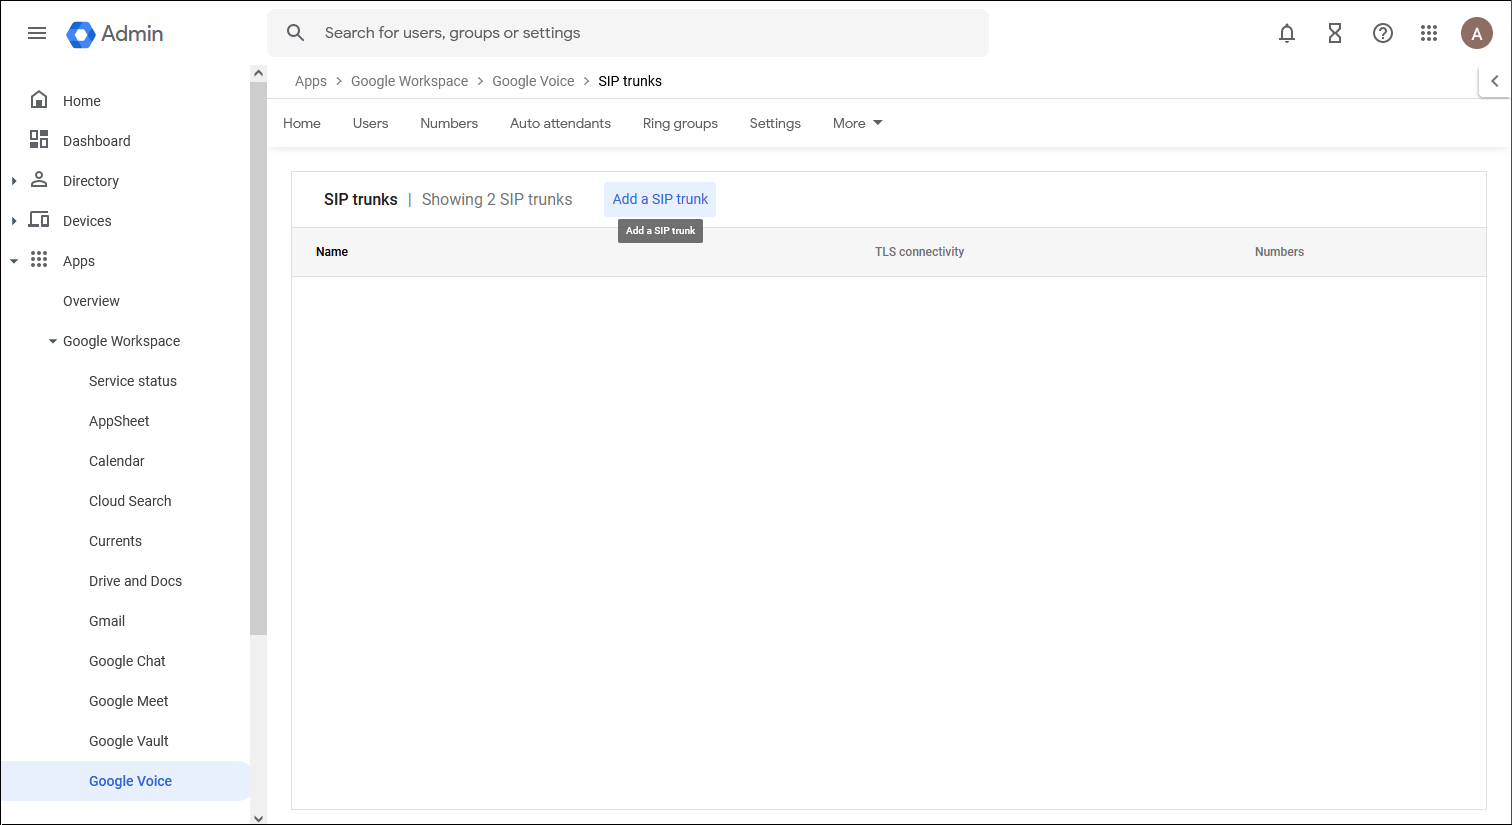This screenshot has height=825, width=1512.
Task: Click the Devices icon in sidebar
Action: point(39,219)
